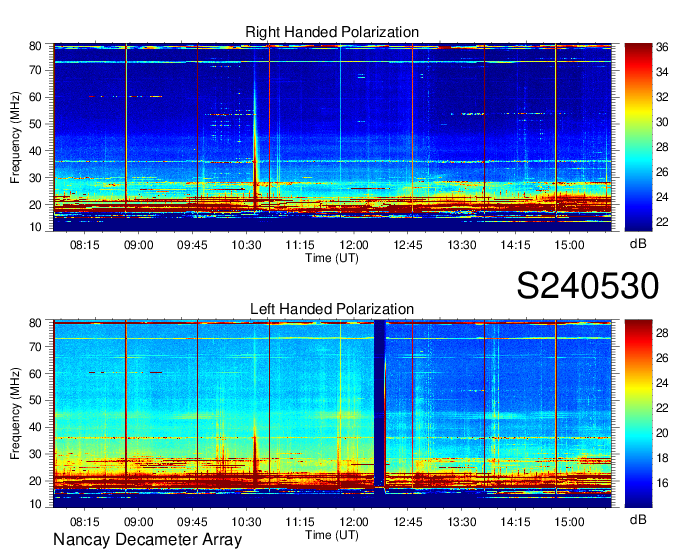The height and width of the screenshot is (552, 680).
Task: Click the Left Handed Polarization title
Action: [x=332, y=309]
